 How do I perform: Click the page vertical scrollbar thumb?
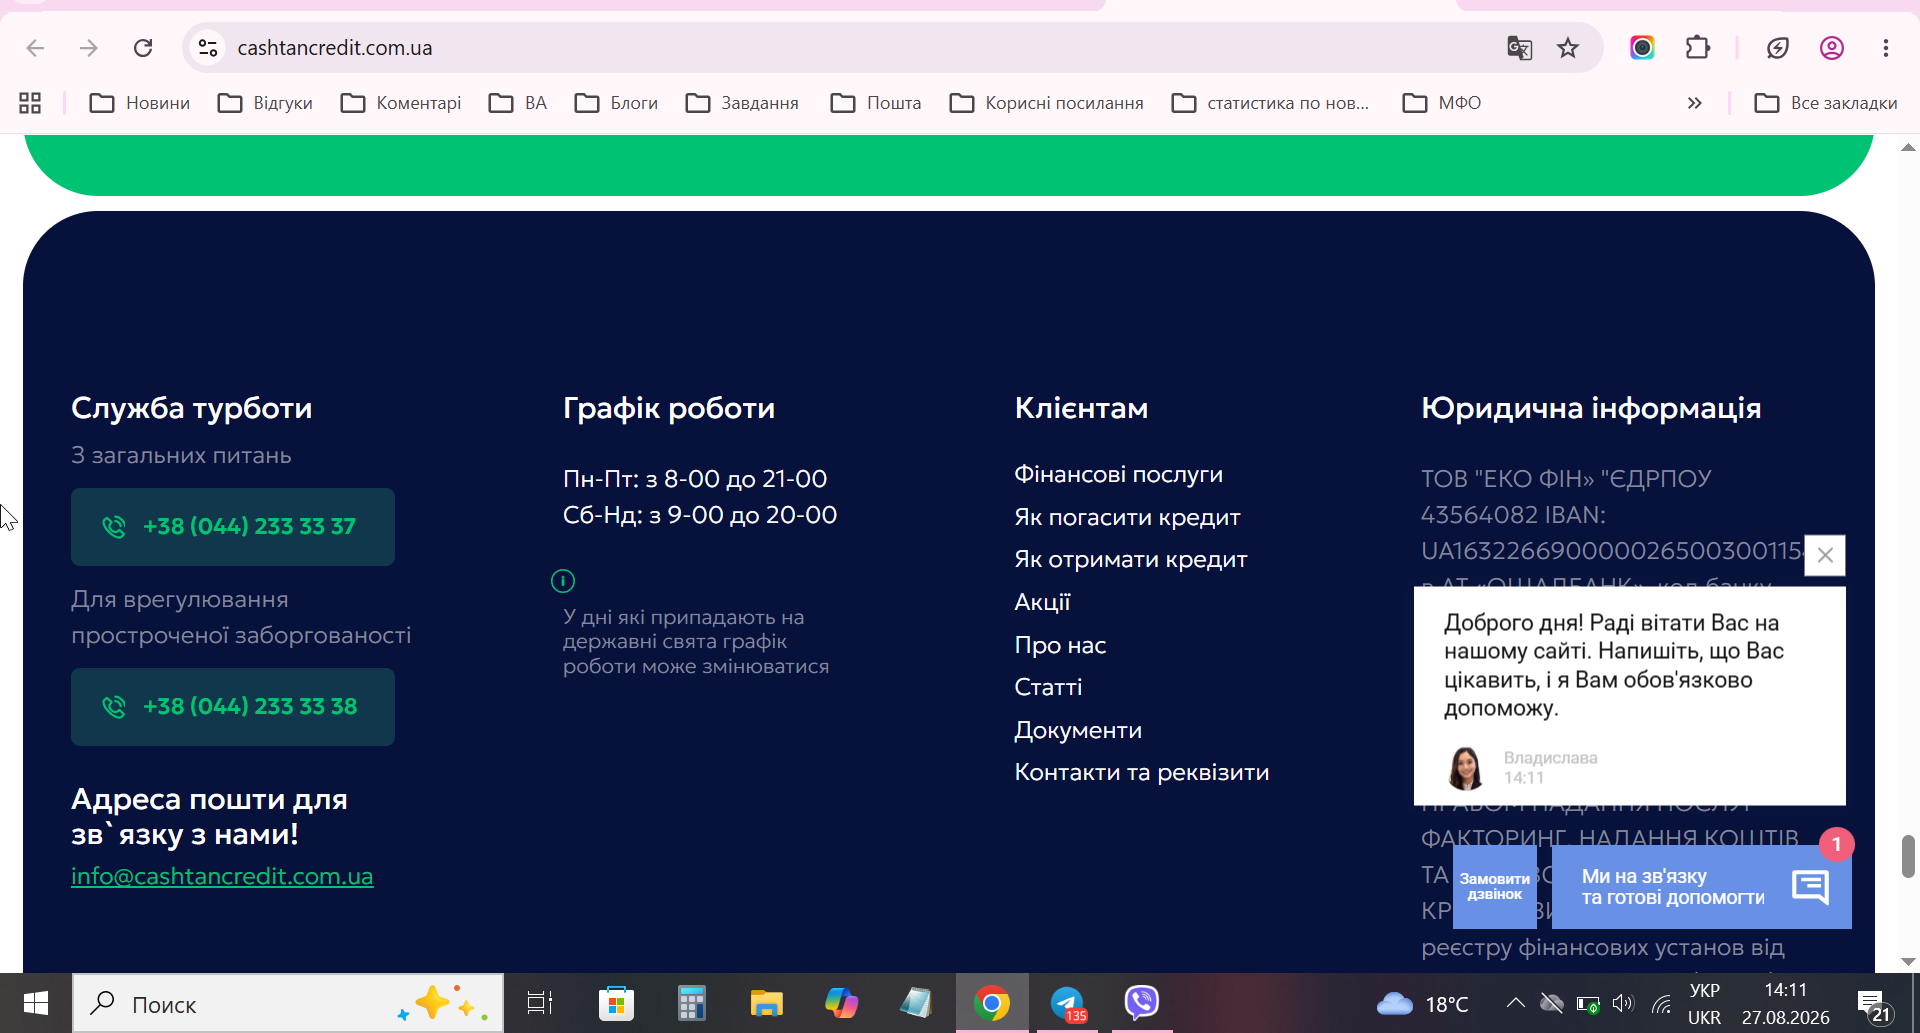(x=1908, y=857)
